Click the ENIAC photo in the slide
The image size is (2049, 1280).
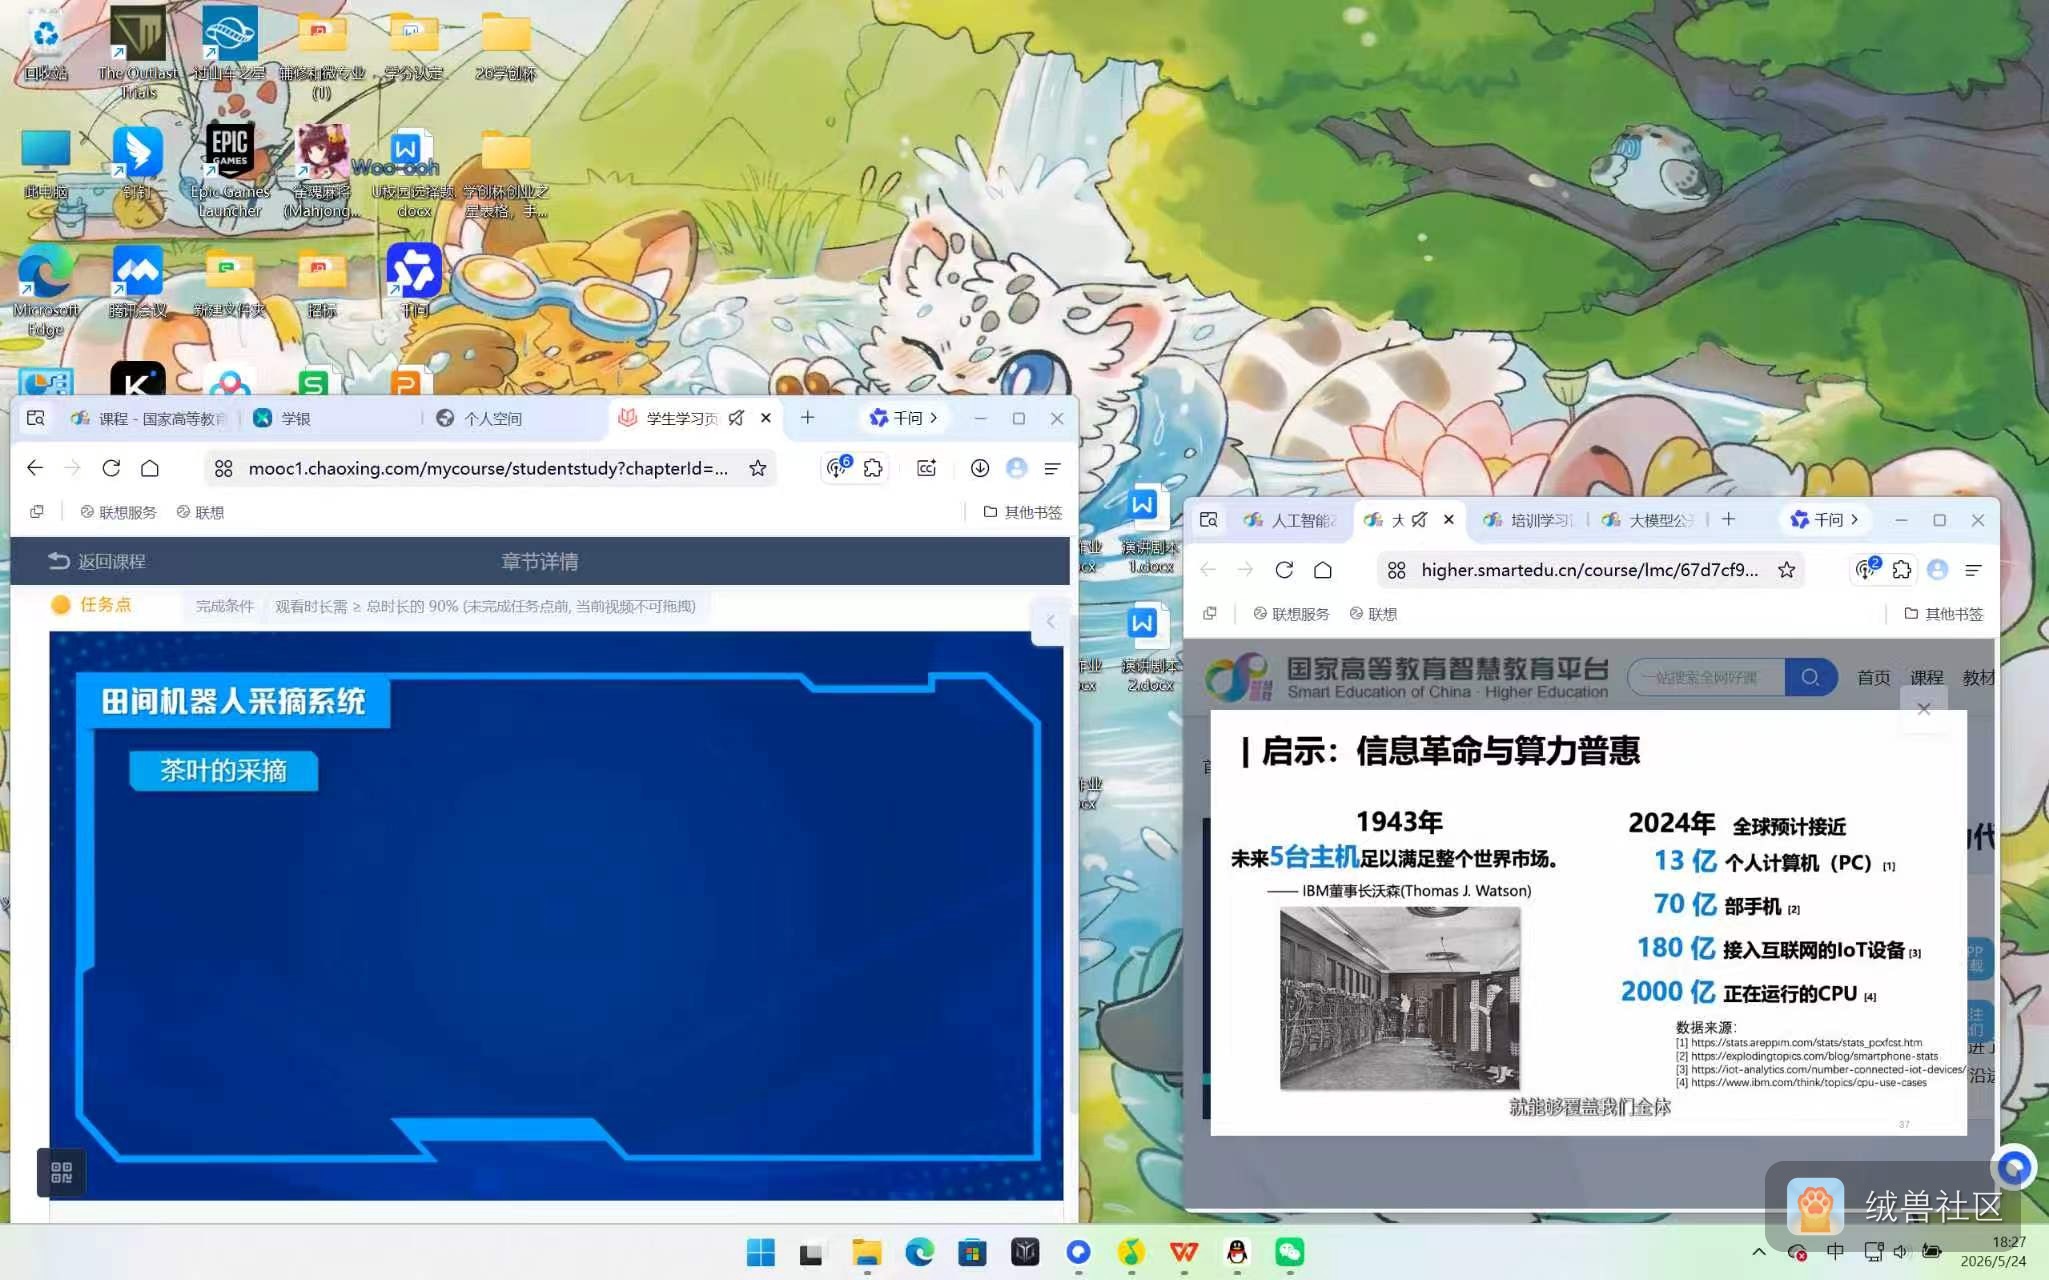1400,998
